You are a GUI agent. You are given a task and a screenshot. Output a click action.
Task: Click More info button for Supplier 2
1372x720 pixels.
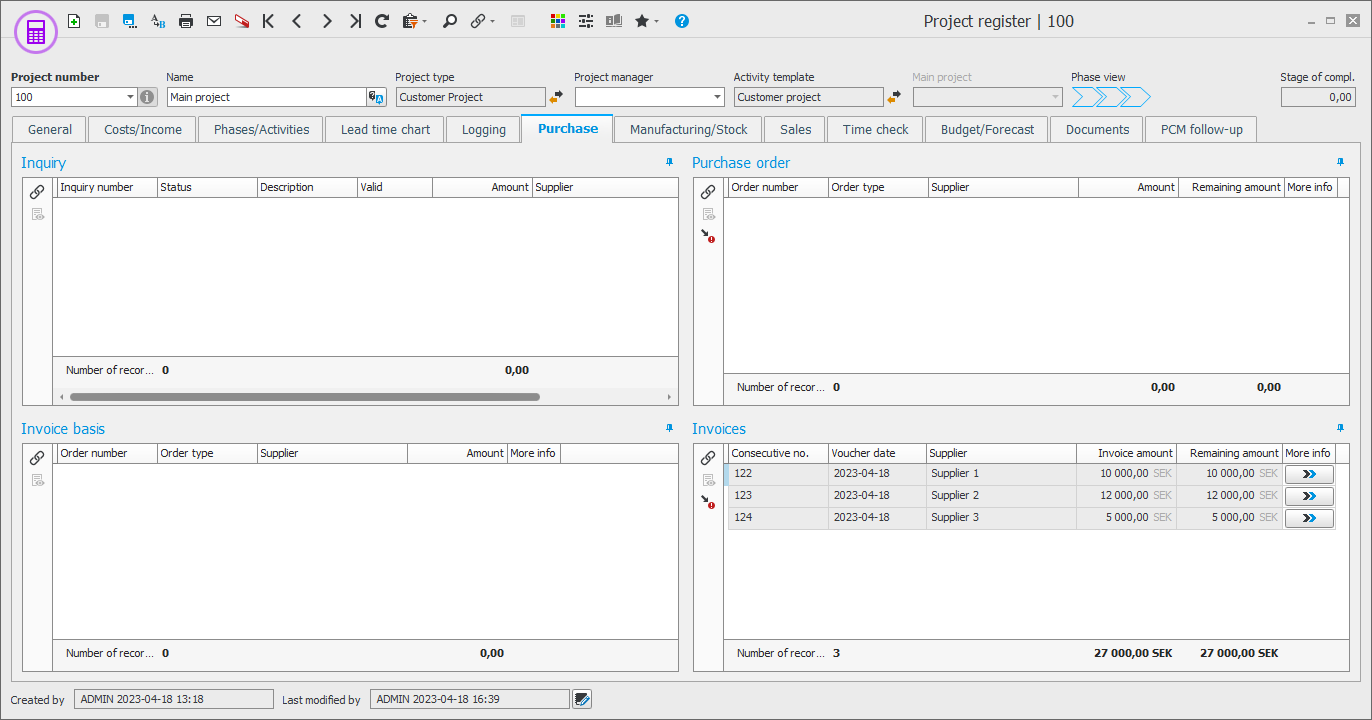pyautogui.click(x=1309, y=496)
